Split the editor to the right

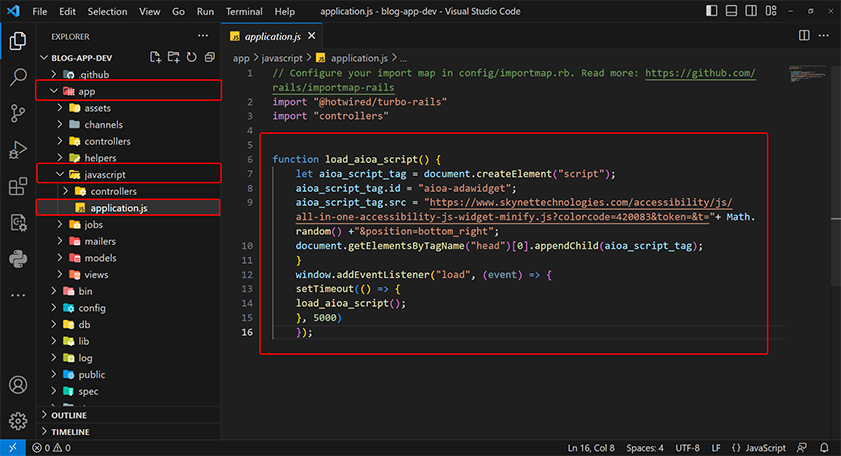tap(804, 36)
